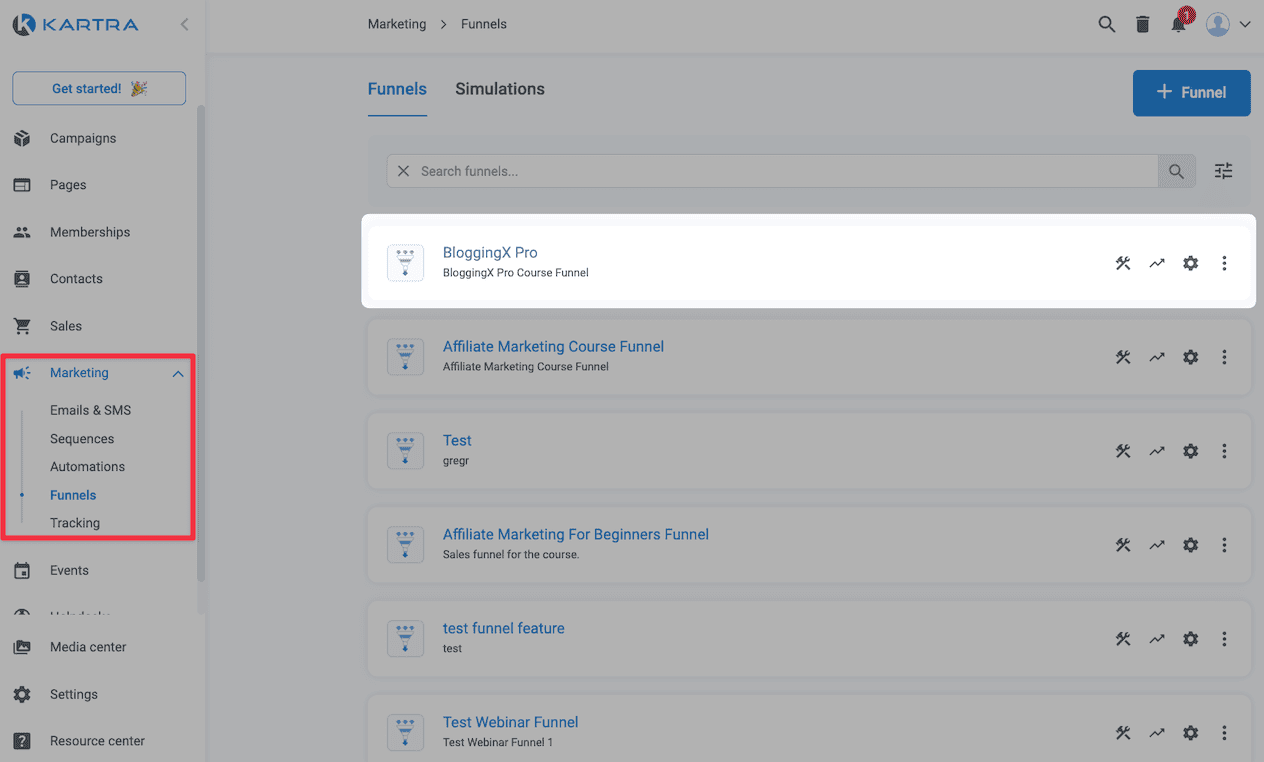Click the sidebar vertical scrollbar
This screenshot has width=1264, height=762.
point(201,345)
